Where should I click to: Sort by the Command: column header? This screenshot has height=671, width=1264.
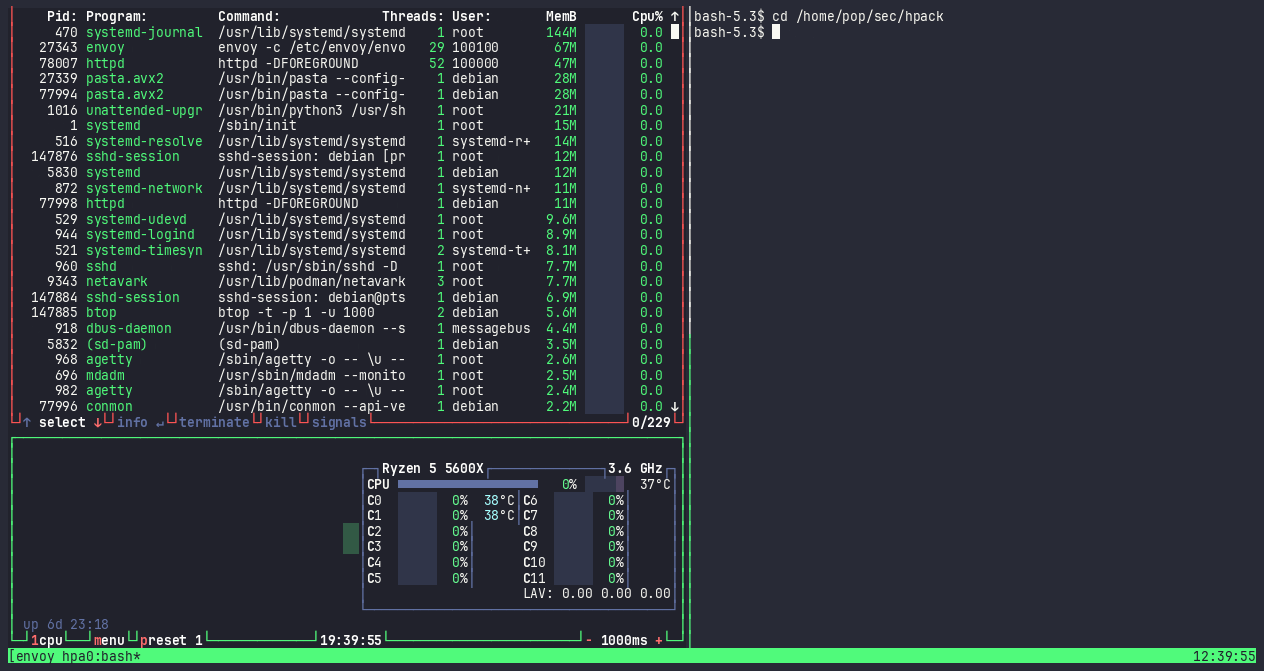click(x=249, y=16)
